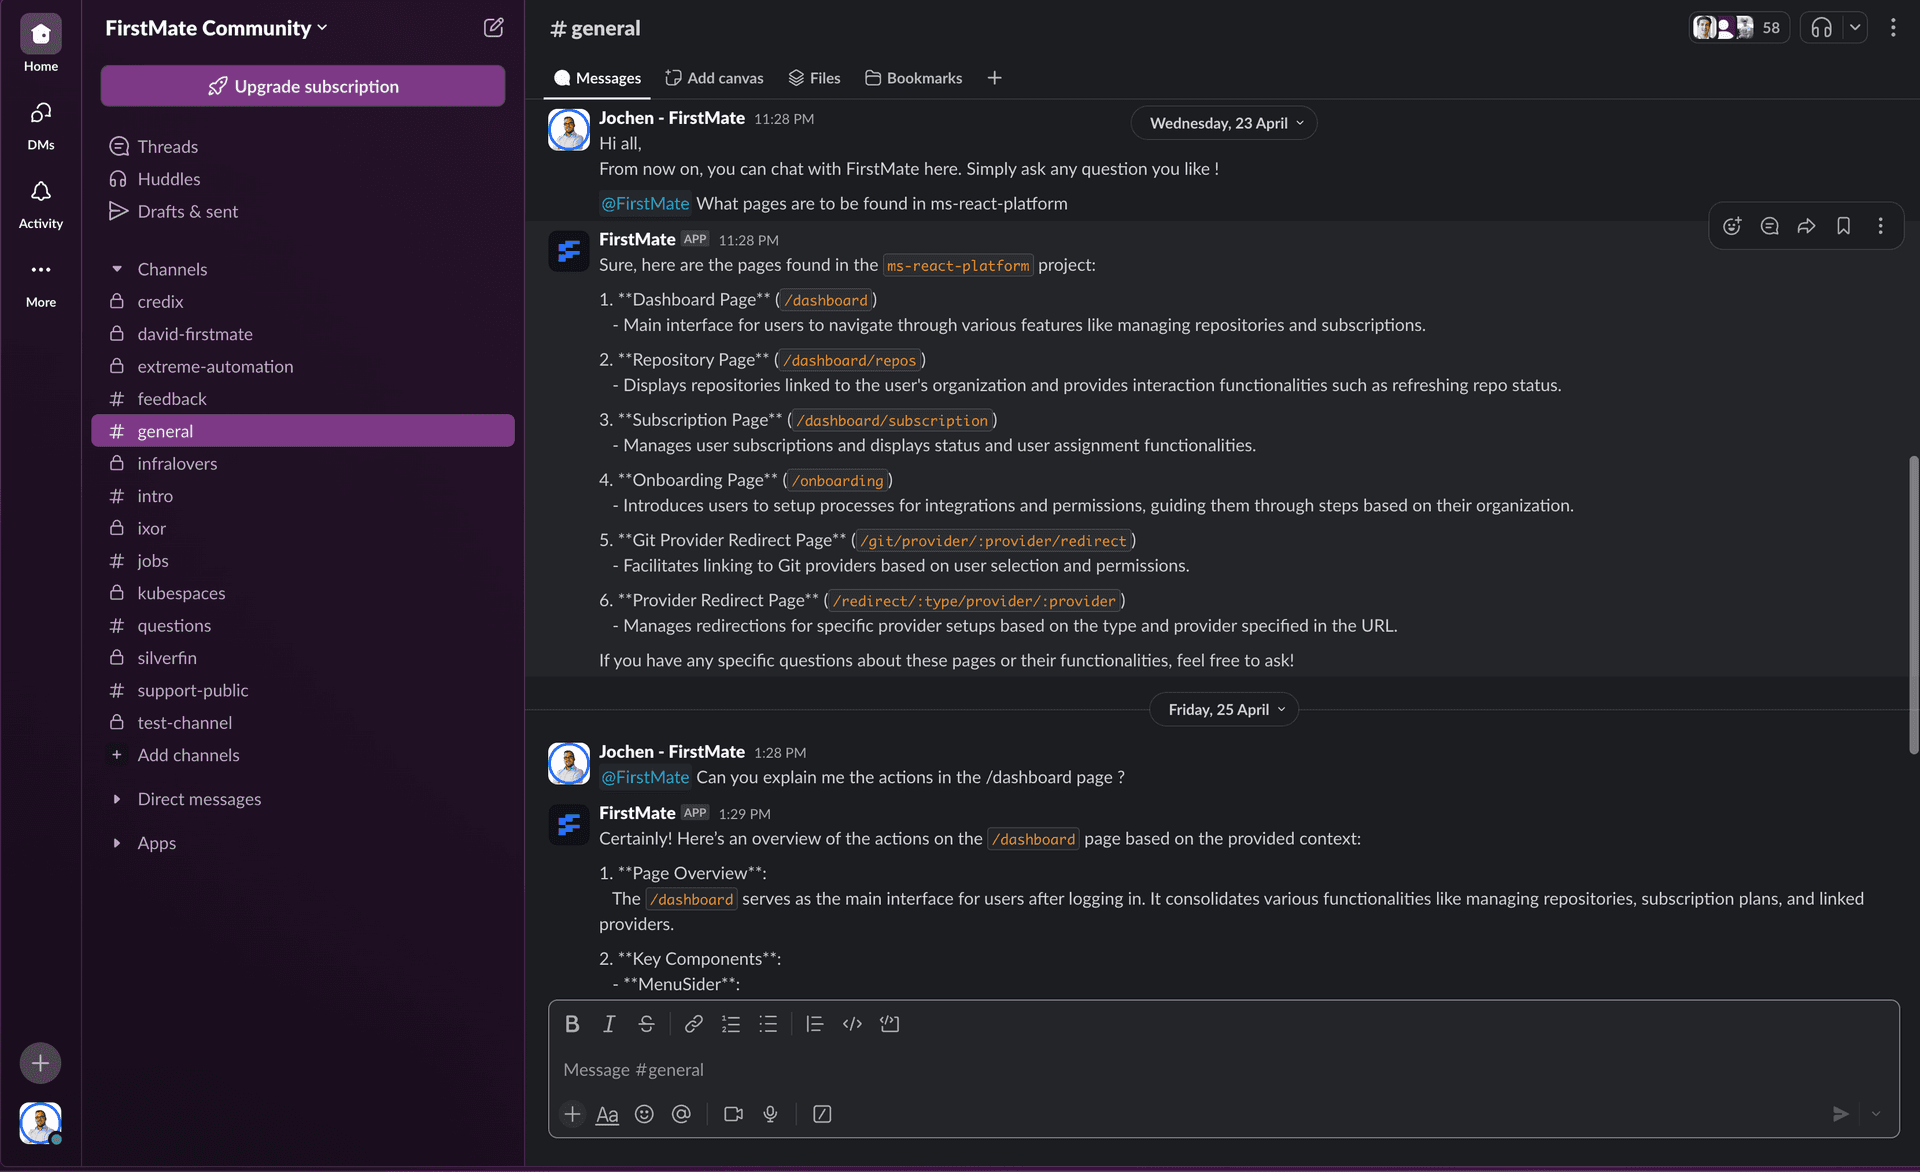Click Add channels in sidebar
1920x1172 pixels.
303,755
